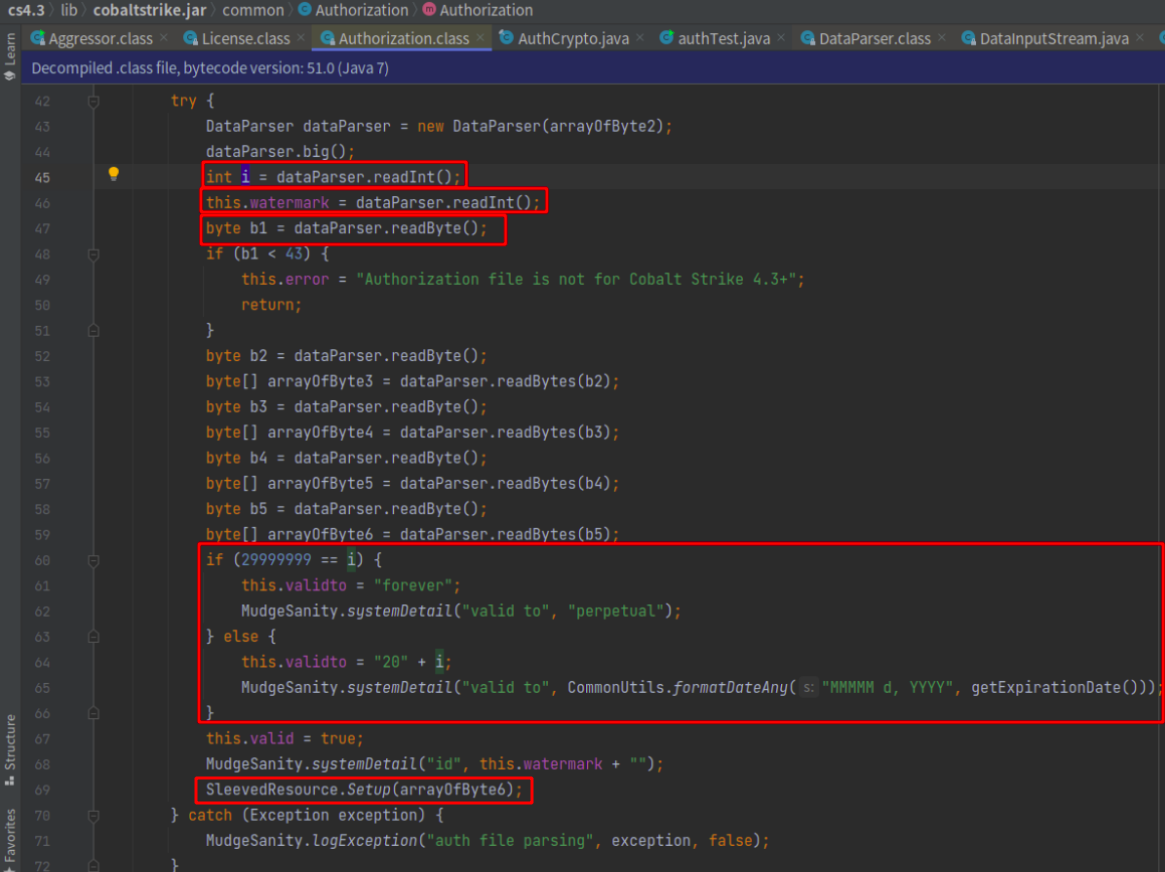Image resolution: width=1165 pixels, height=872 pixels.
Task: Click the number 29999999 on line 60
Action: click(276, 559)
